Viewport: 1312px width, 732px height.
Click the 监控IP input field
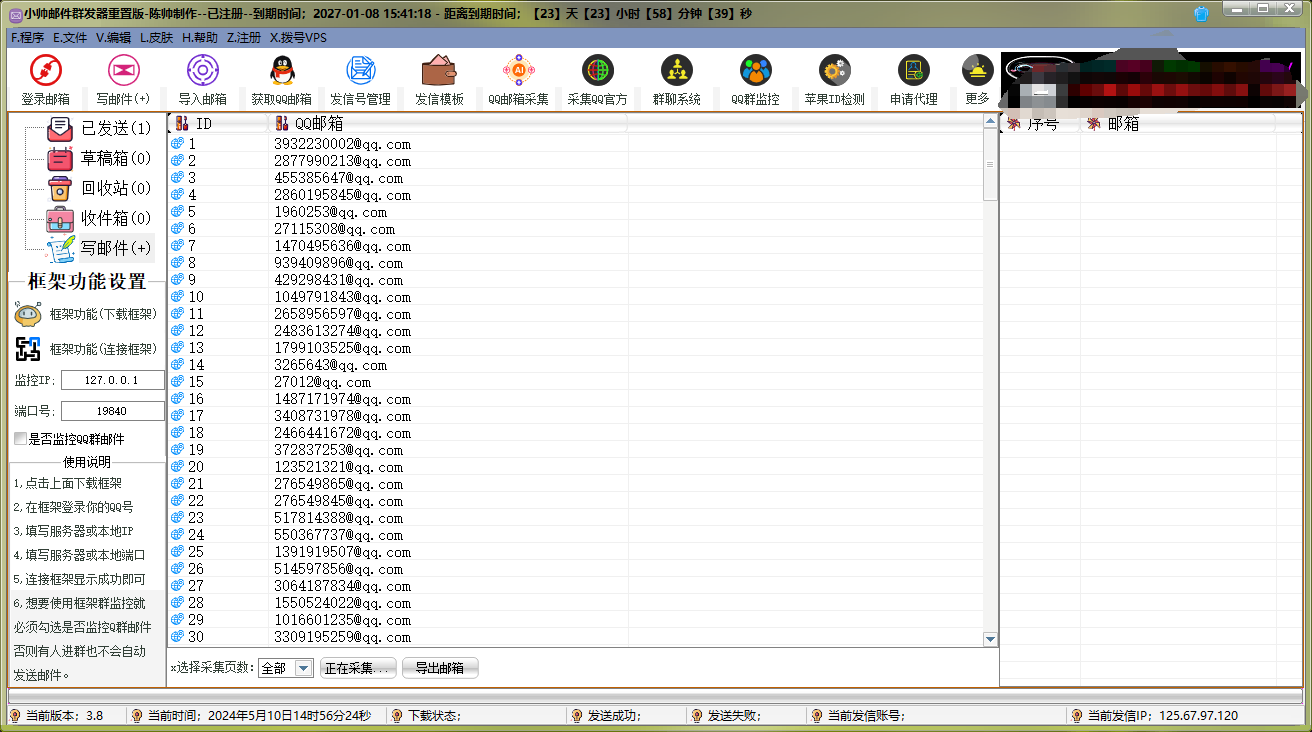click(x=113, y=380)
